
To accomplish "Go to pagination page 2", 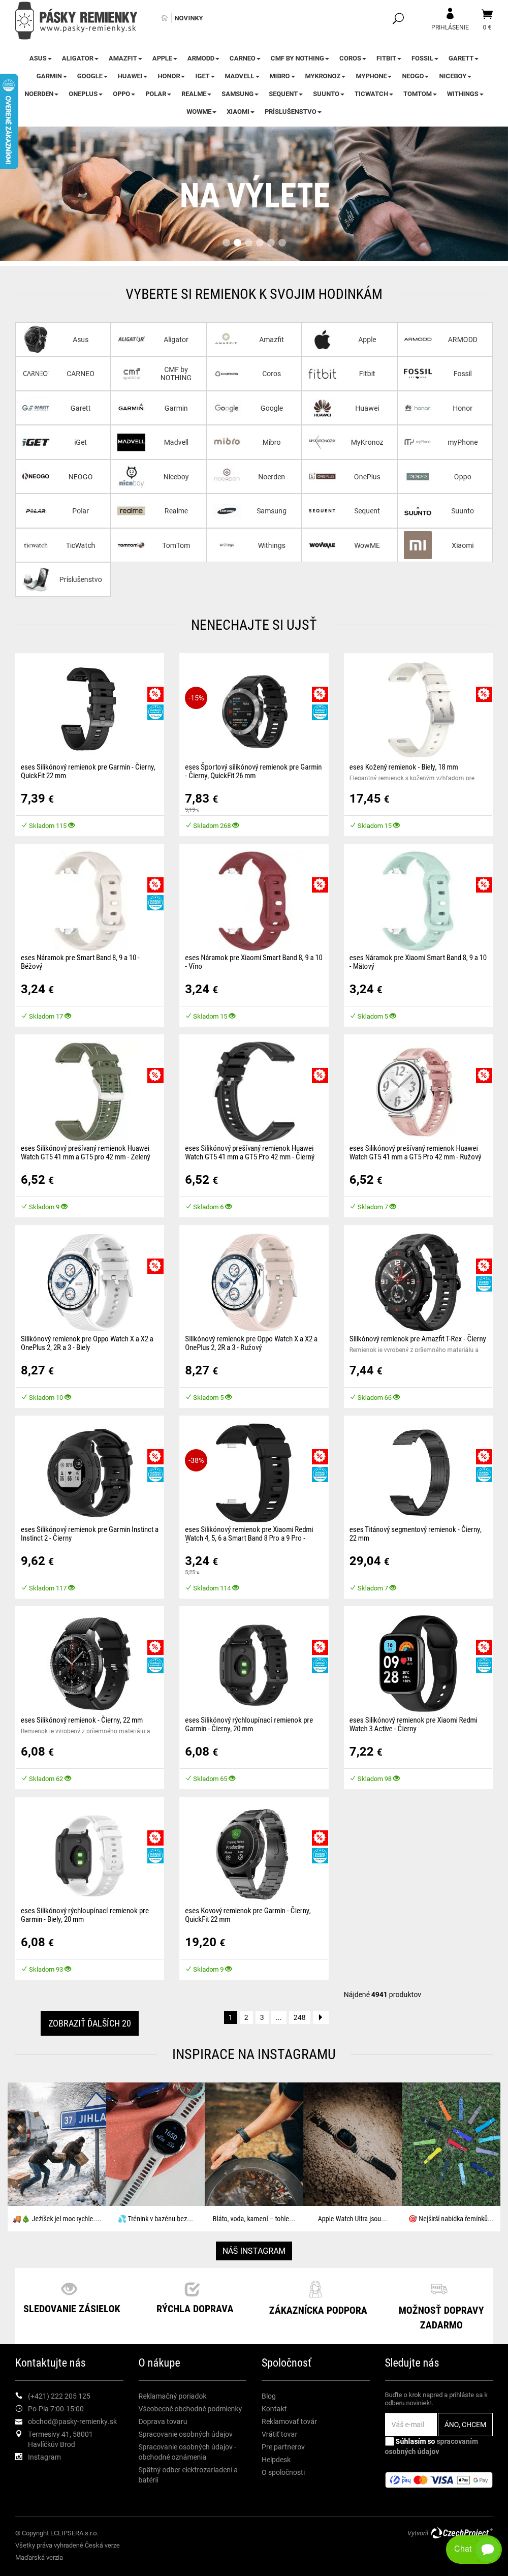I will point(246,2017).
